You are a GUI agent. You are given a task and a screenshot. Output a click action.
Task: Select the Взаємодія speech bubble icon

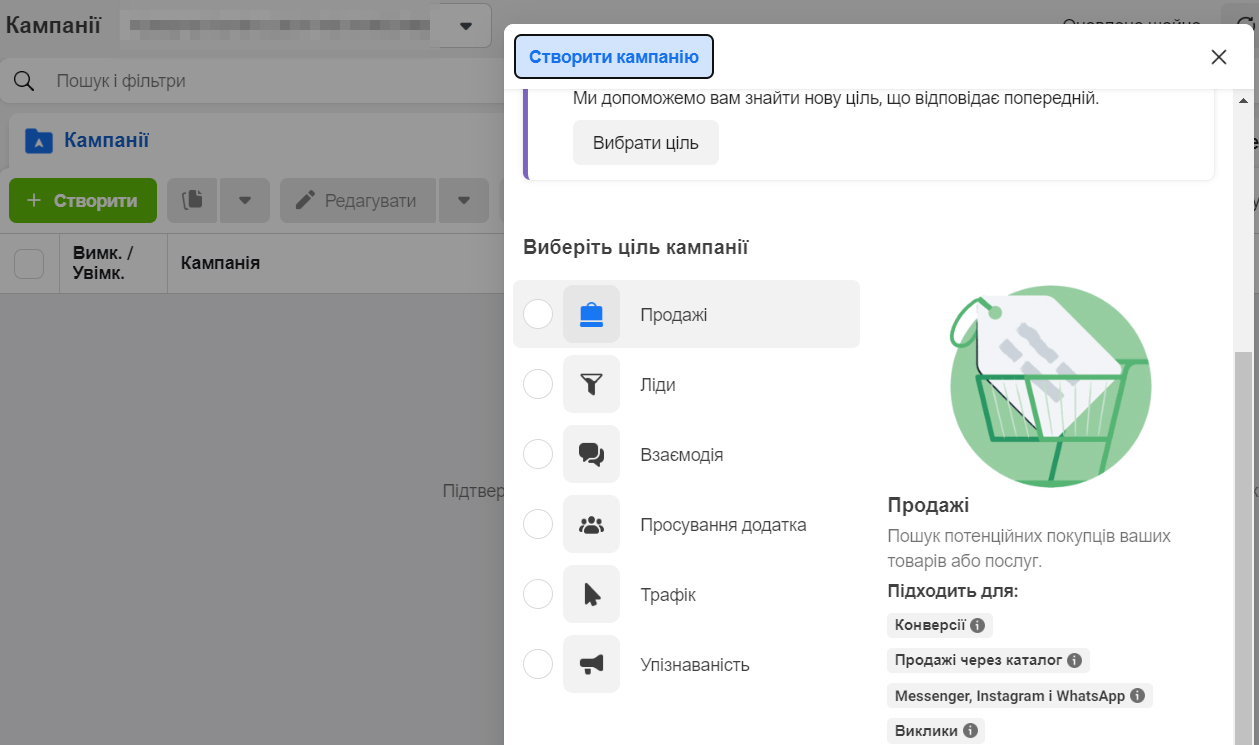pos(590,454)
